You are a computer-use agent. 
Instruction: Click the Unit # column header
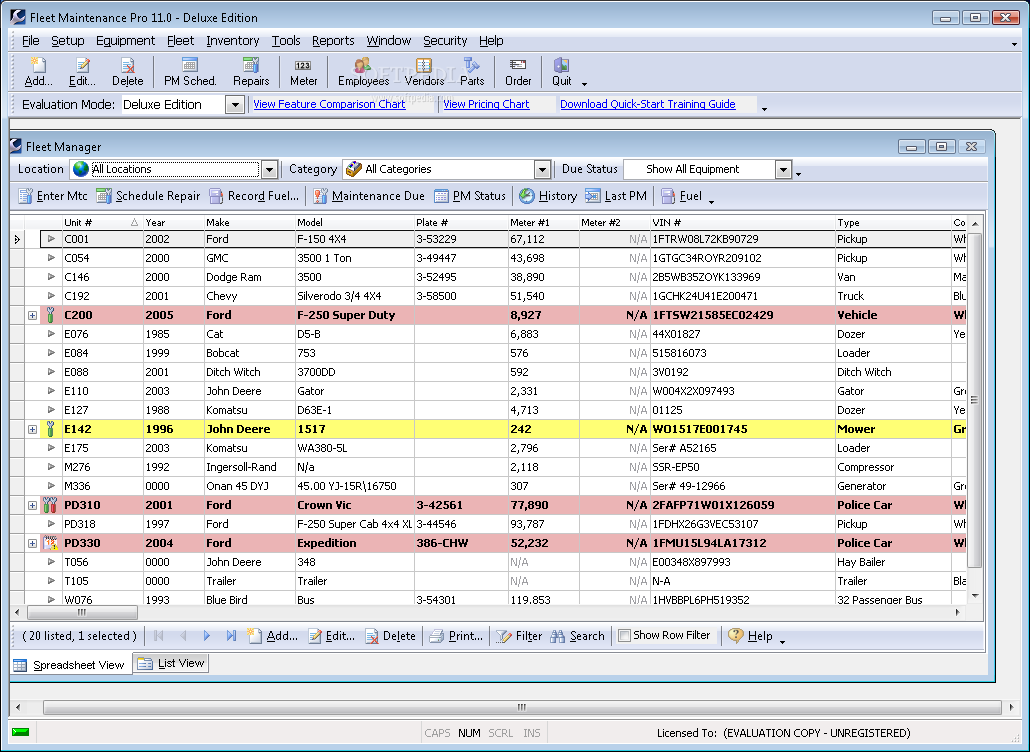90,222
